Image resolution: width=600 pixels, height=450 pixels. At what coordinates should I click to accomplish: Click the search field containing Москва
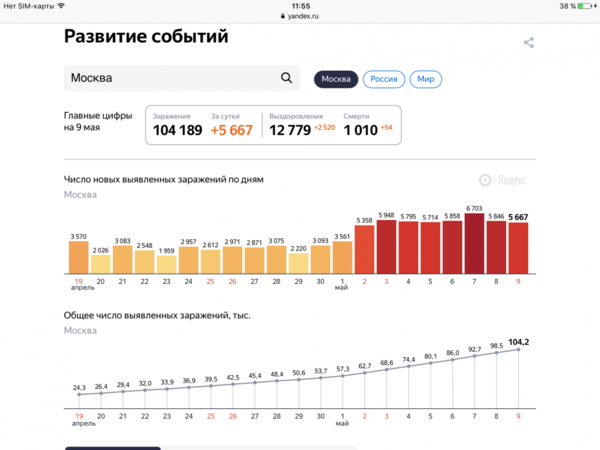tap(170, 78)
